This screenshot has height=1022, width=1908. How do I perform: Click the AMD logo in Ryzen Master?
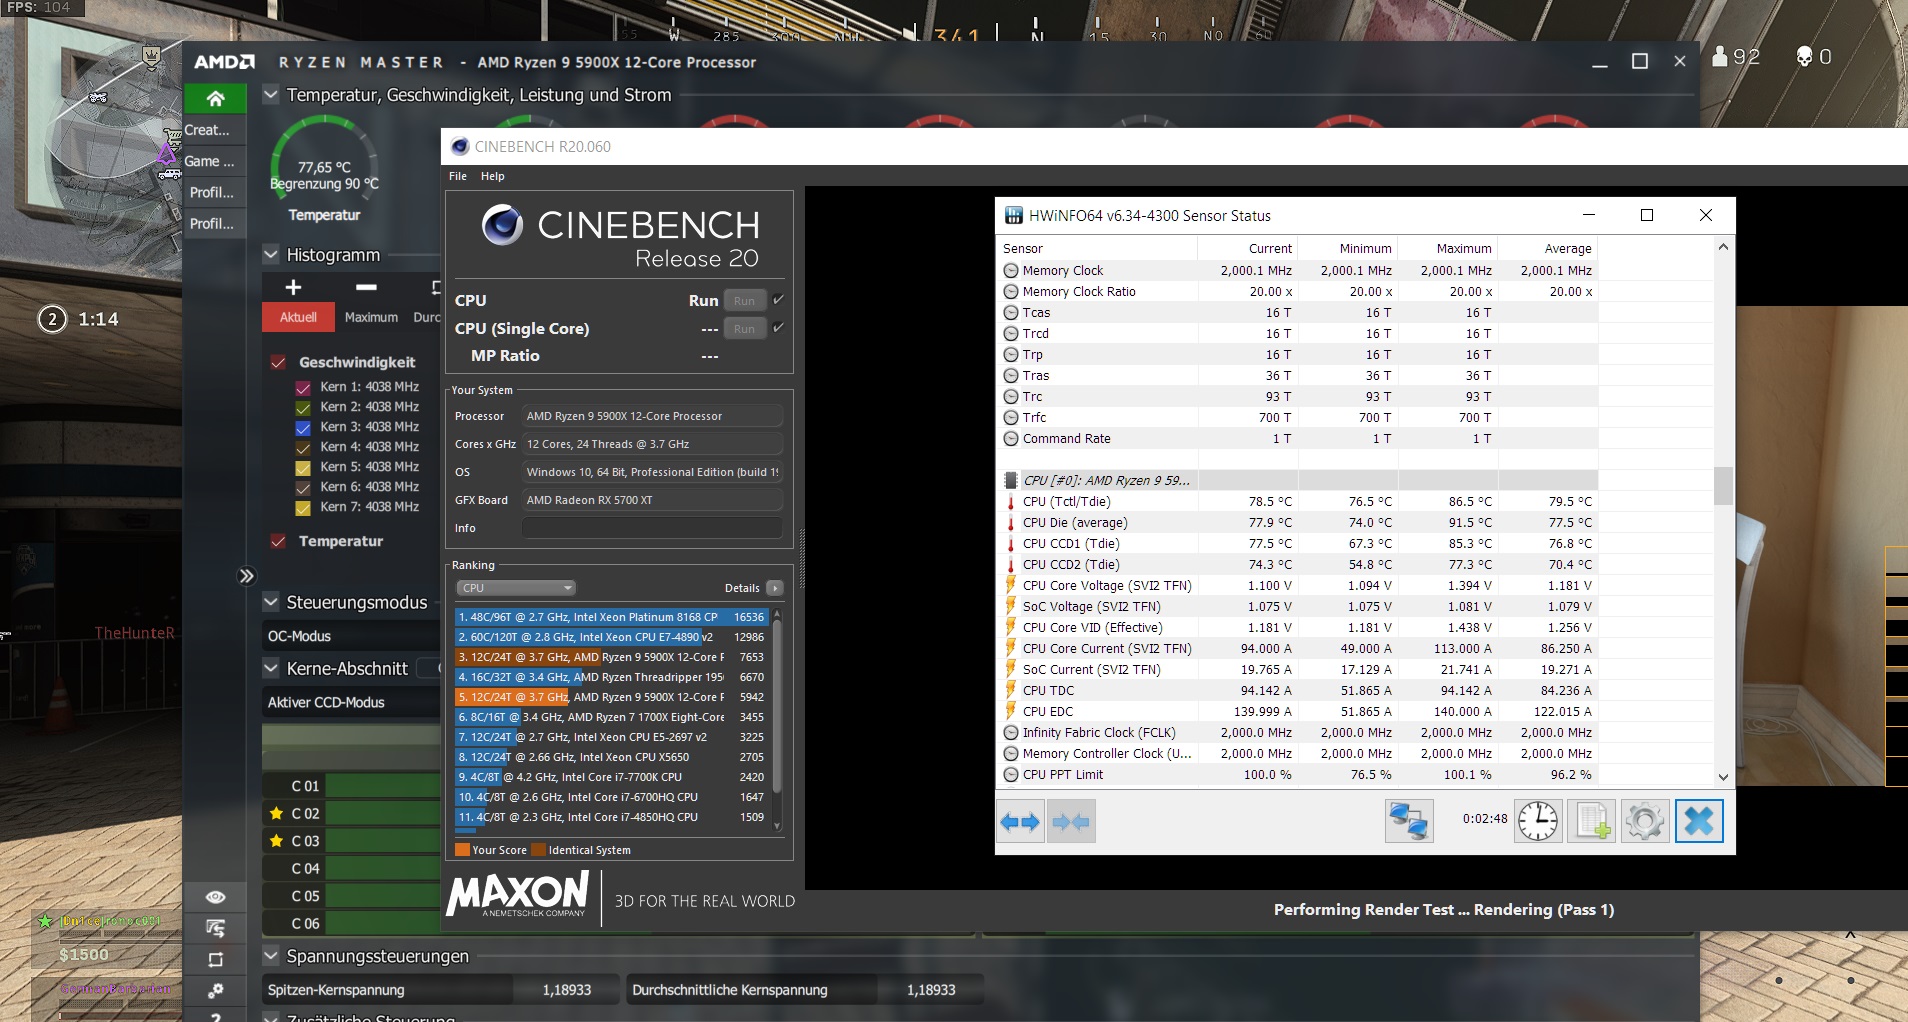225,62
